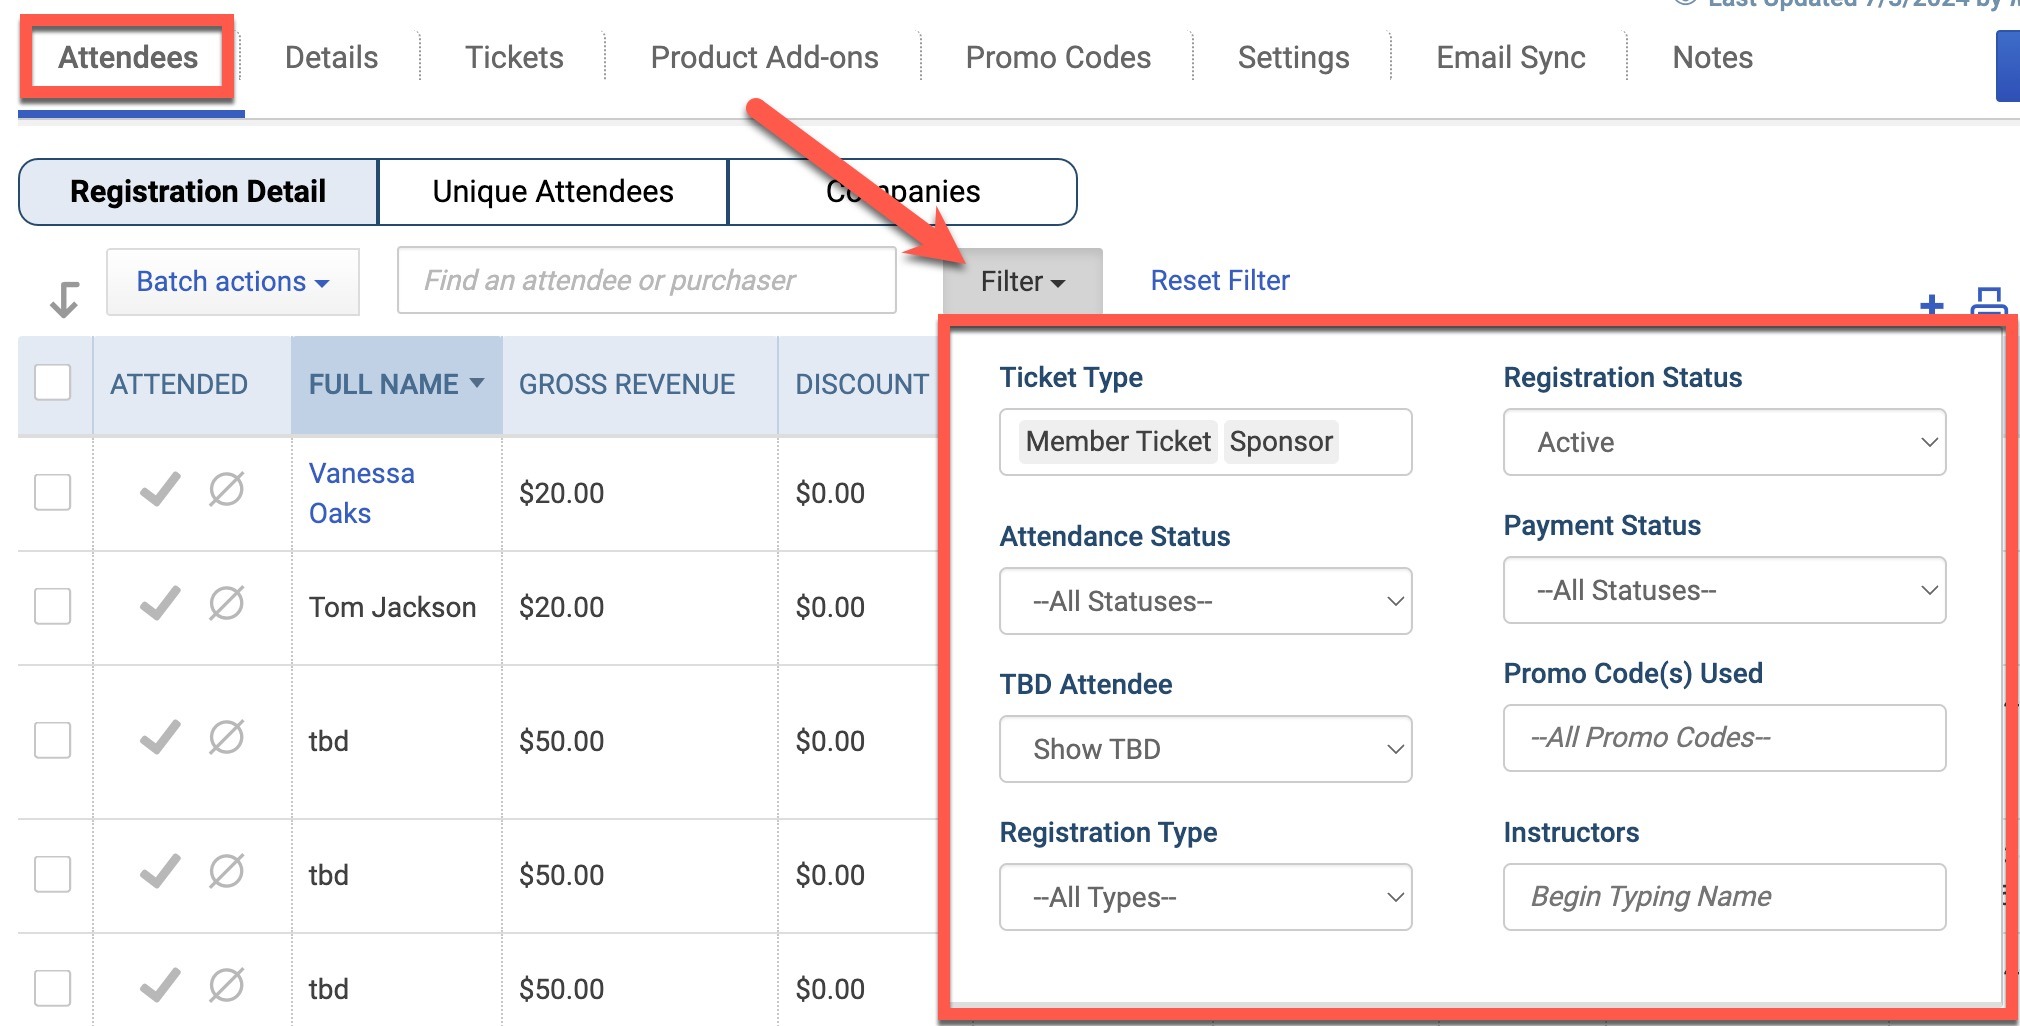Expand the TBD Attendee dropdown
2020x1026 pixels.
pos(1205,749)
